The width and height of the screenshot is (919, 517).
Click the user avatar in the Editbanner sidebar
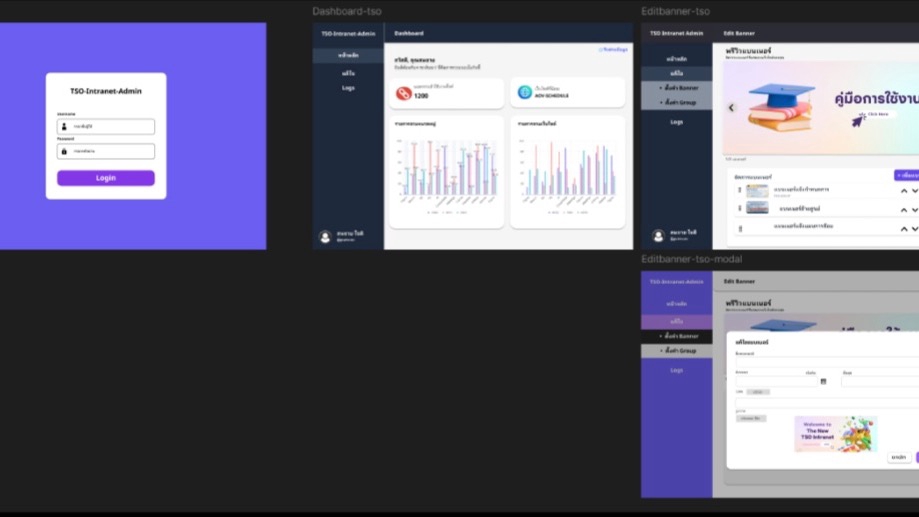coord(658,236)
